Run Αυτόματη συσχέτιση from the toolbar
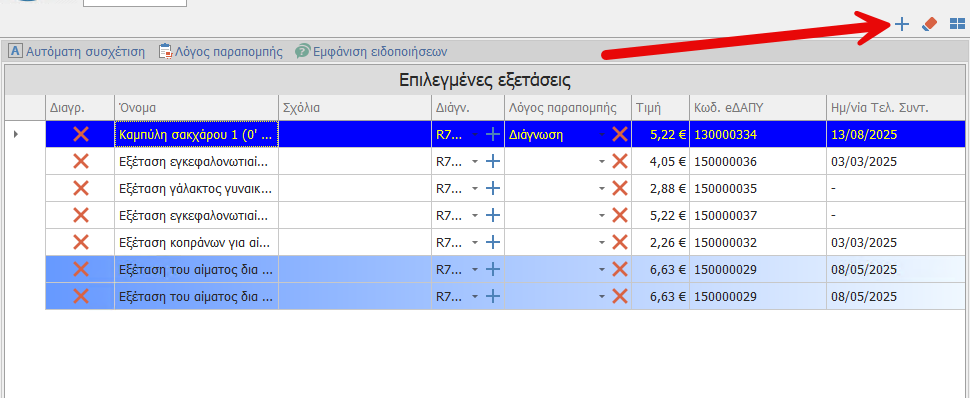 click(77, 51)
